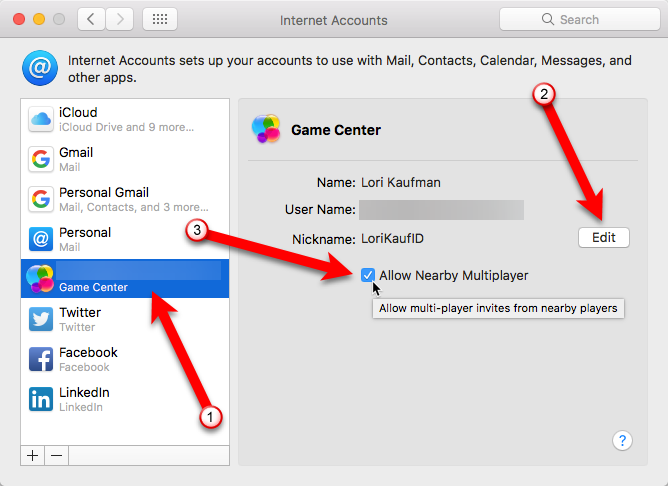Show all preferences grid icon
The image size is (668, 486).
click(160, 19)
